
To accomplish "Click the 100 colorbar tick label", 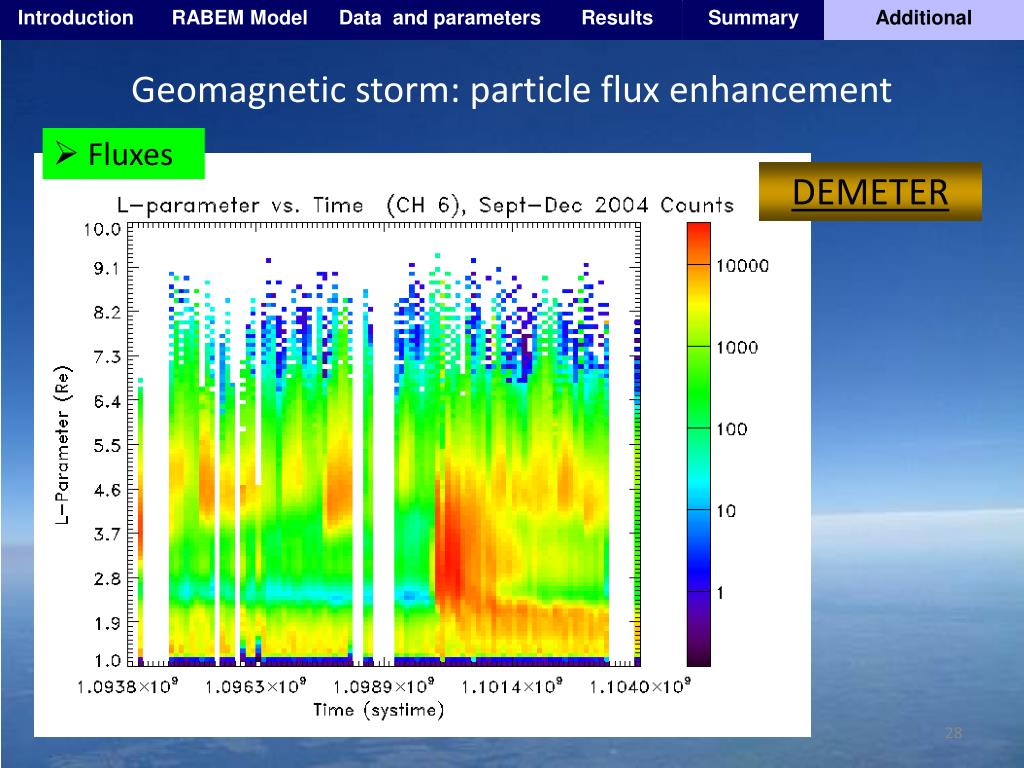I will click(731, 429).
